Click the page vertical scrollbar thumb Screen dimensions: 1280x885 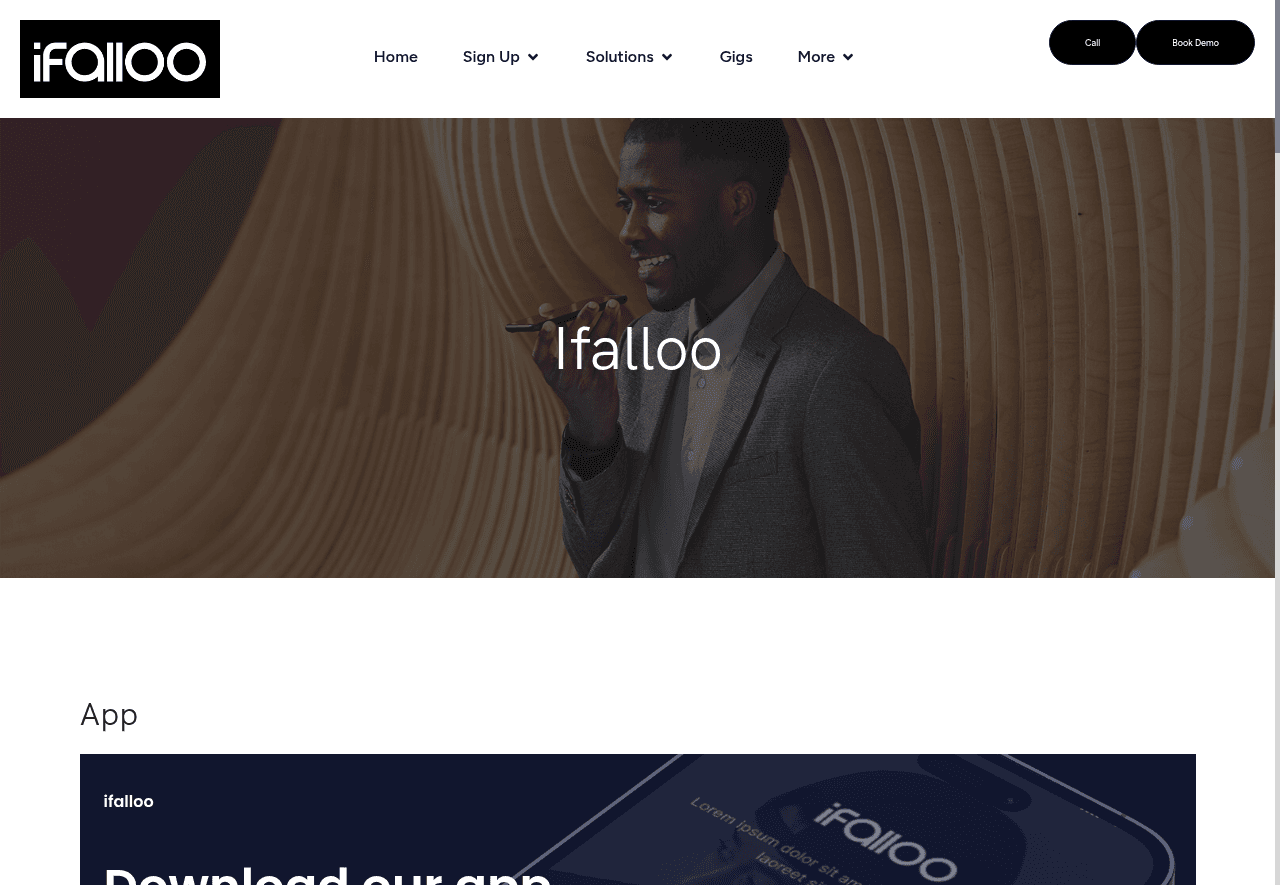tap(1278, 76)
